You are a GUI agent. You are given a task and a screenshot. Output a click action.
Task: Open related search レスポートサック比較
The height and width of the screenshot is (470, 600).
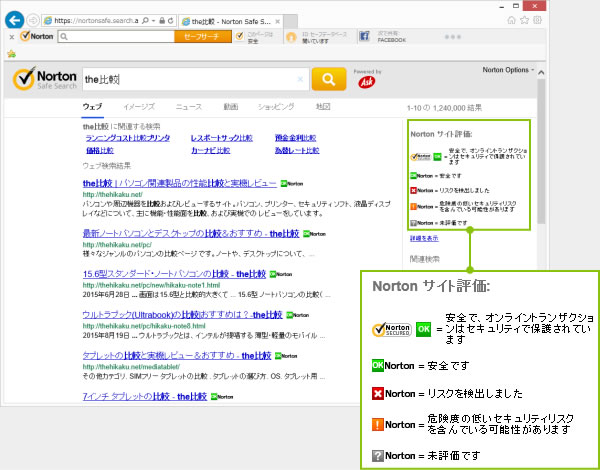[222, 138]
